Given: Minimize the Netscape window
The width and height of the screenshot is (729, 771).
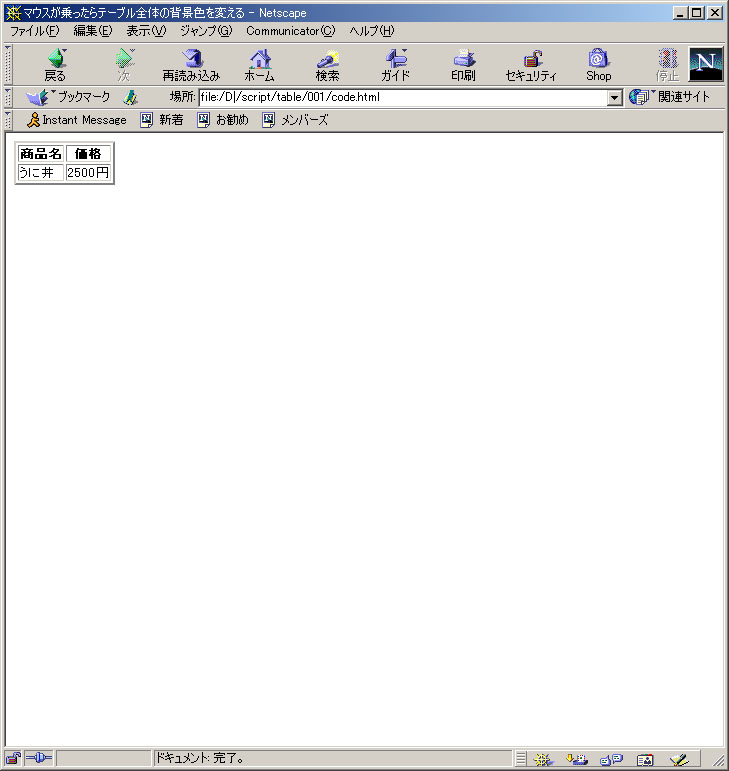Looking at the screenshot, I should (x=680, y=13).
